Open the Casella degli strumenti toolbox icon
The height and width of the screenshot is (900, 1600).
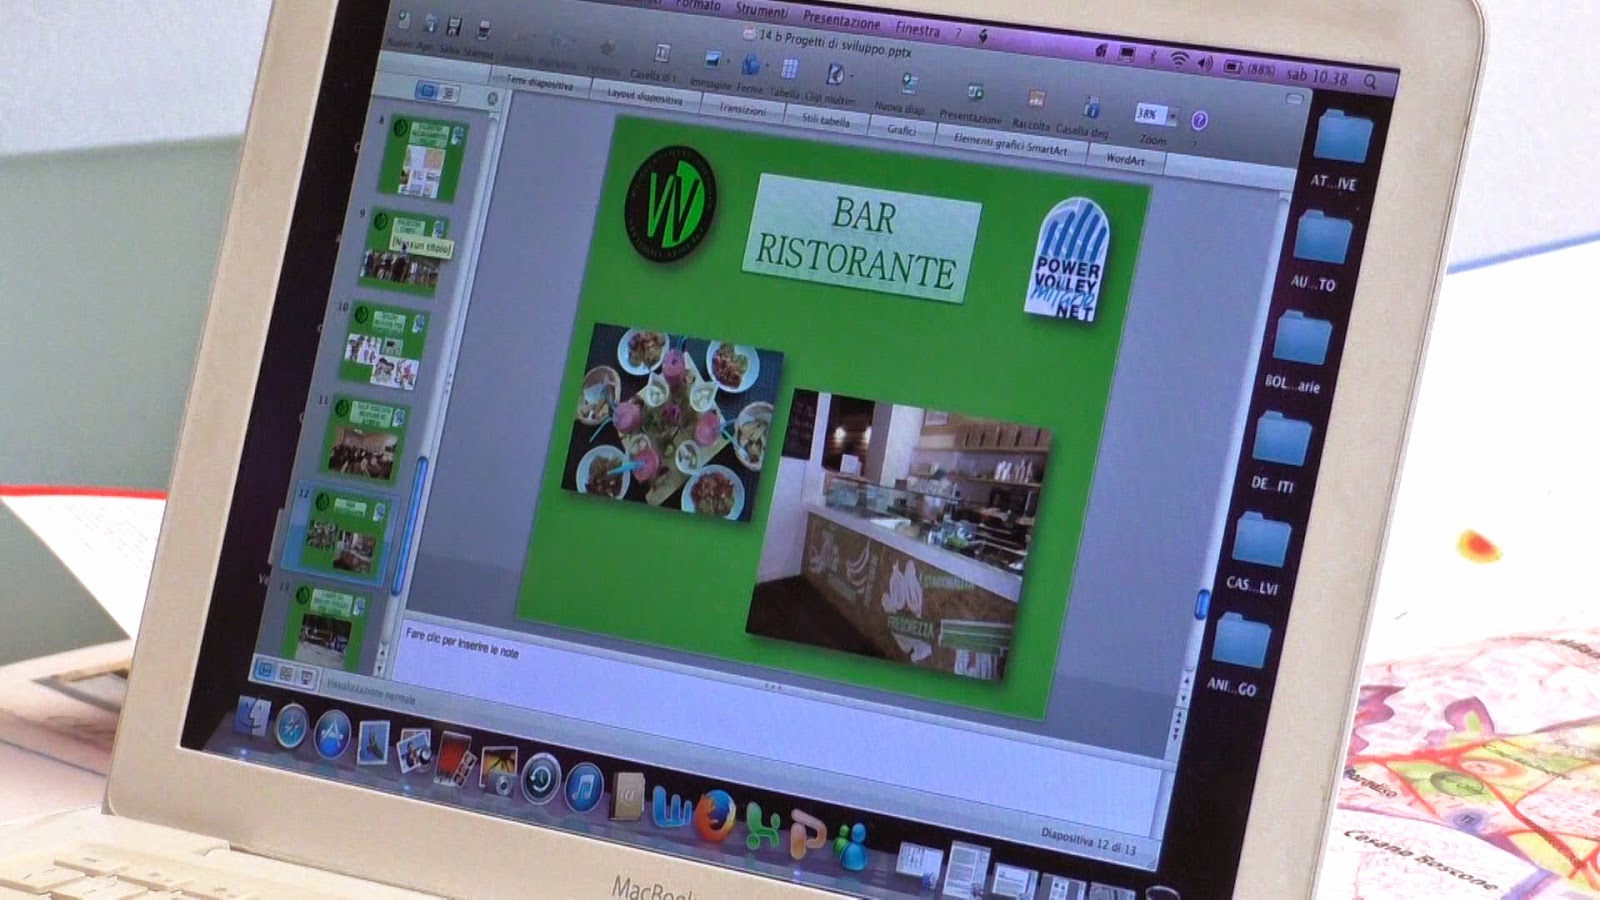pos(1091,107)
